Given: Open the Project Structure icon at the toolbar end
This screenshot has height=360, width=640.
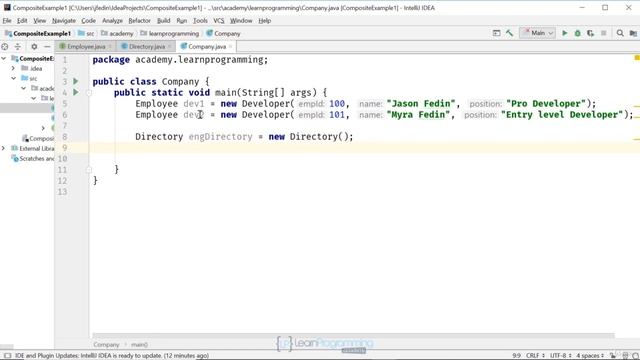Looking at the screenshot, I should tap(633, 33).
